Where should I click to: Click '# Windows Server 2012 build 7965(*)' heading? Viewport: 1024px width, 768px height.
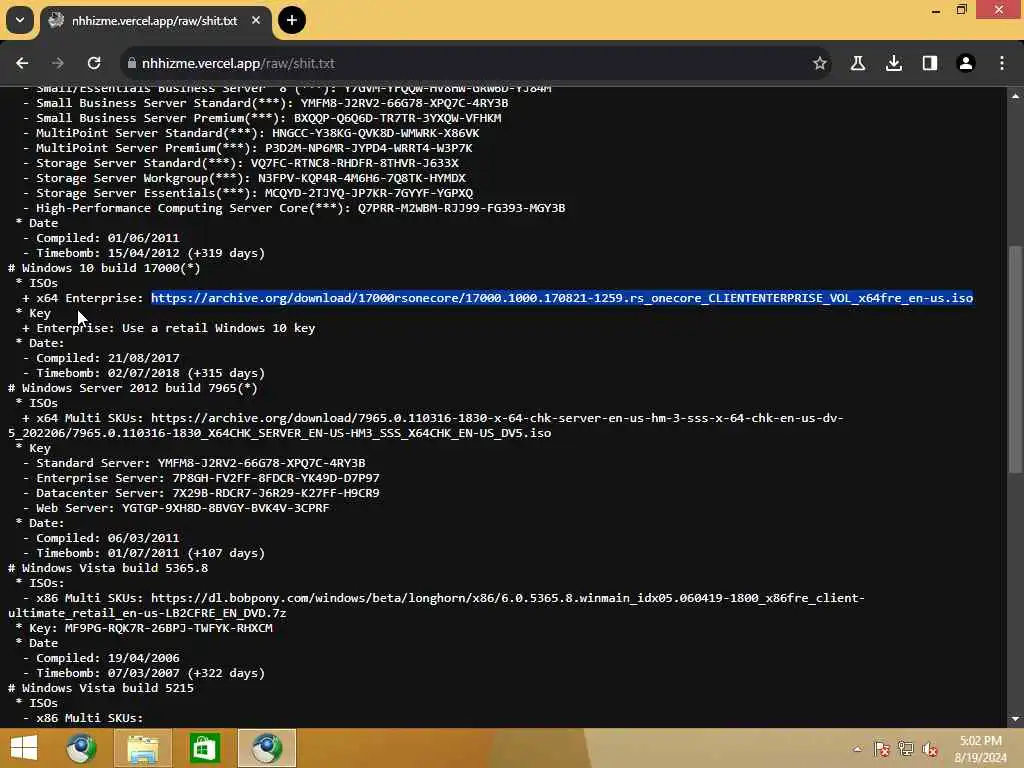click(133, 388)
